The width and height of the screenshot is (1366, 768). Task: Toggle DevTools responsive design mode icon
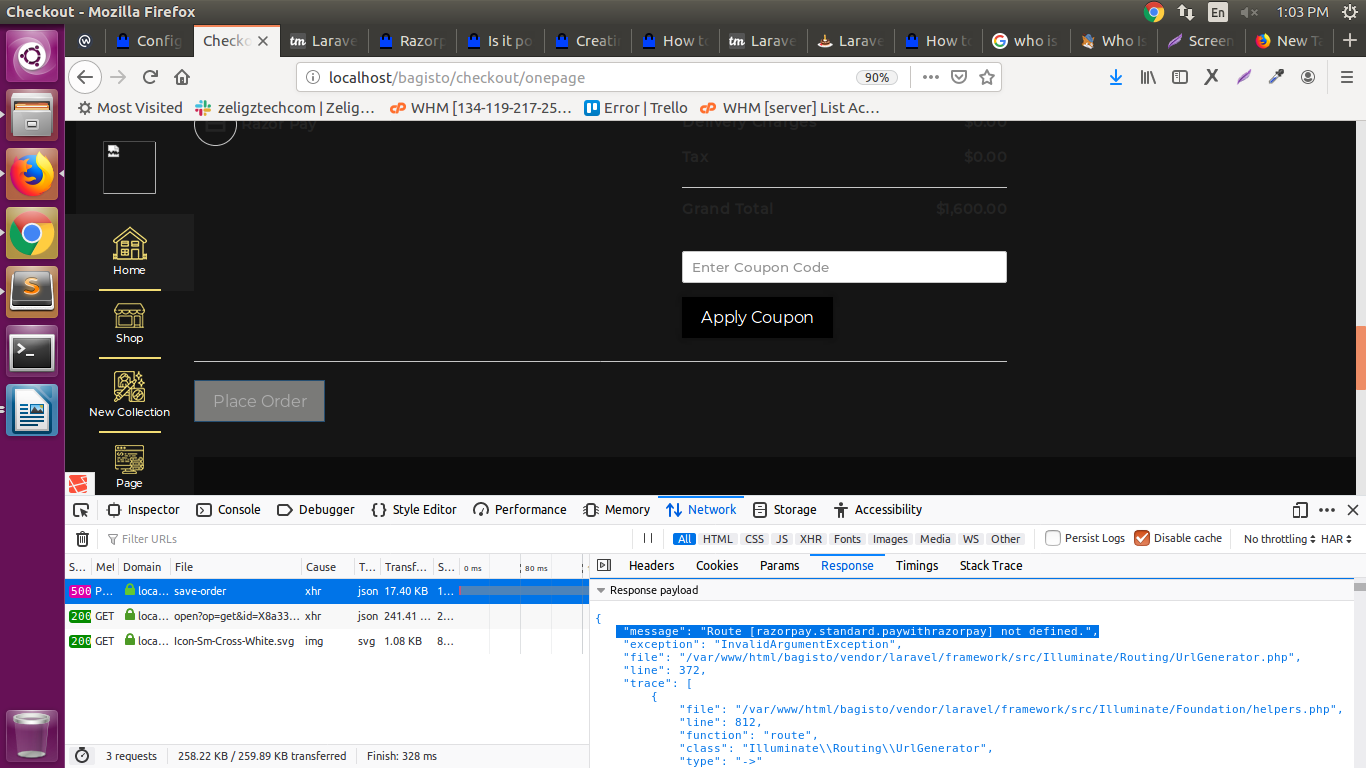click(x=1300, y=510)
